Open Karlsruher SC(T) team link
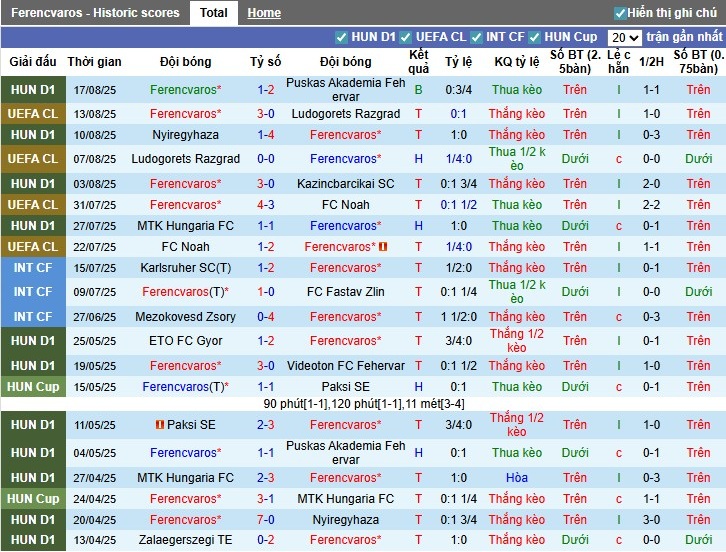Viewport: 726px width, 552px height. (185, 268)
